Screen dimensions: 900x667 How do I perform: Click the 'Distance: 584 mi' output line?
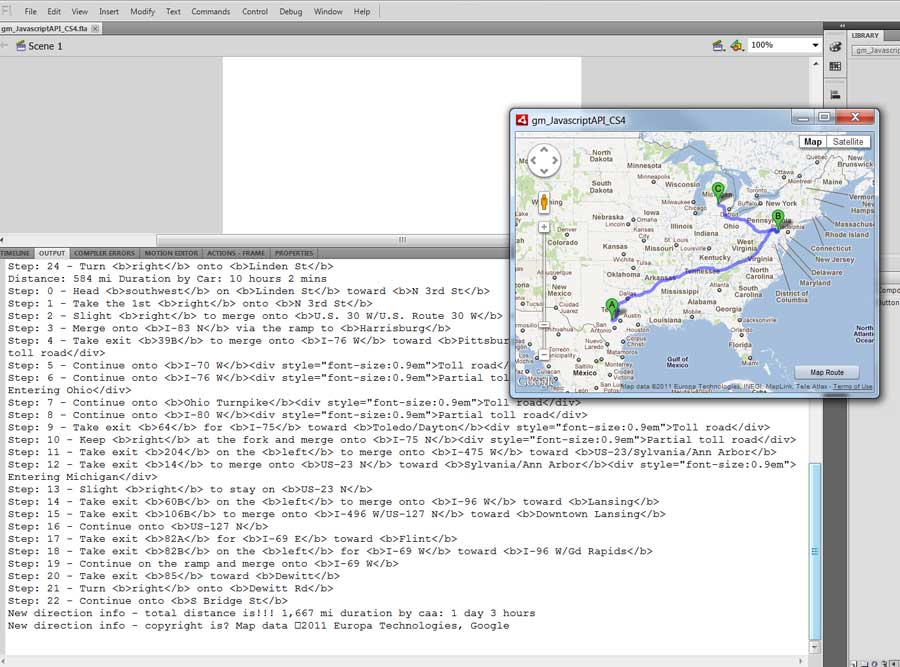tap(167, 279)
